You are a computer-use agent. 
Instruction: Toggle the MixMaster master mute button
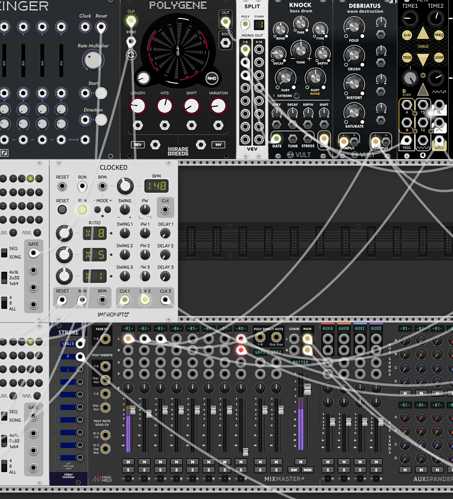coord(300,462)
